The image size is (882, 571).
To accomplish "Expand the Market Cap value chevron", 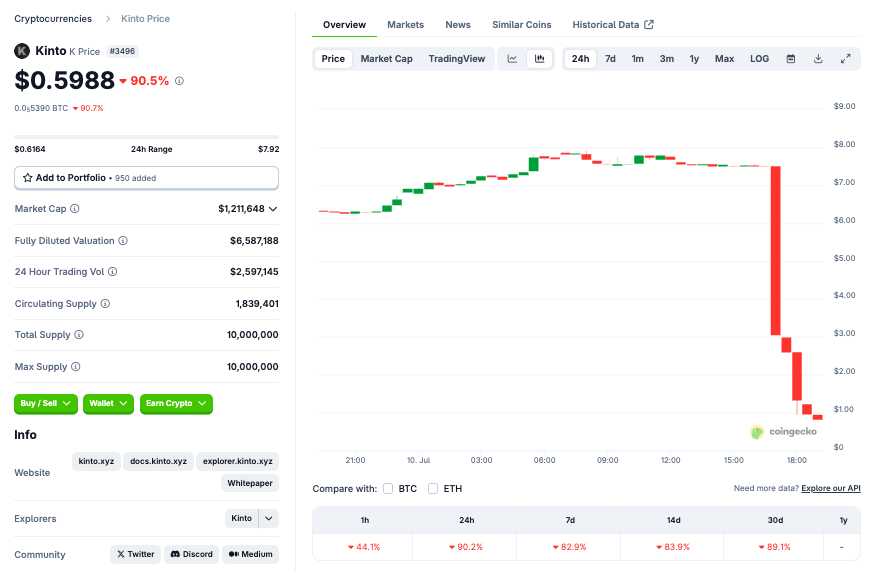I will coord(273,209).
